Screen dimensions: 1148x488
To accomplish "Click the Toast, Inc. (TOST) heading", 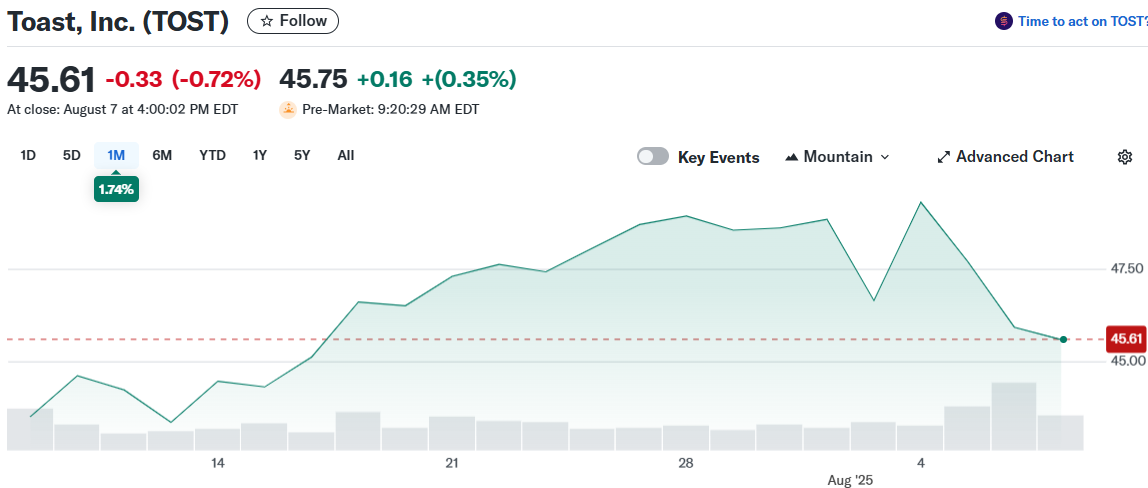I will (118, 22).
